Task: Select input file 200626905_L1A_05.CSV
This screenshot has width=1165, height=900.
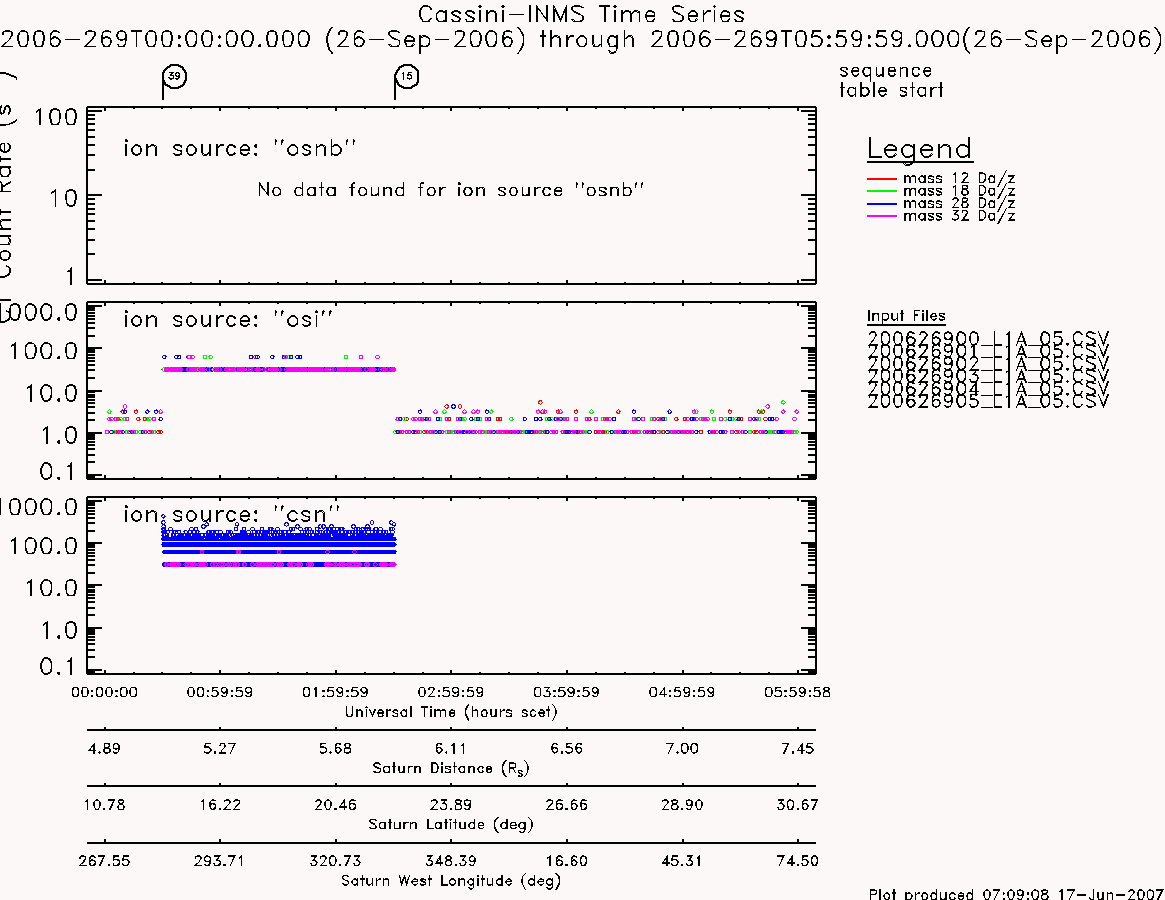Action: pyautogui.click(x=988, y=402)
